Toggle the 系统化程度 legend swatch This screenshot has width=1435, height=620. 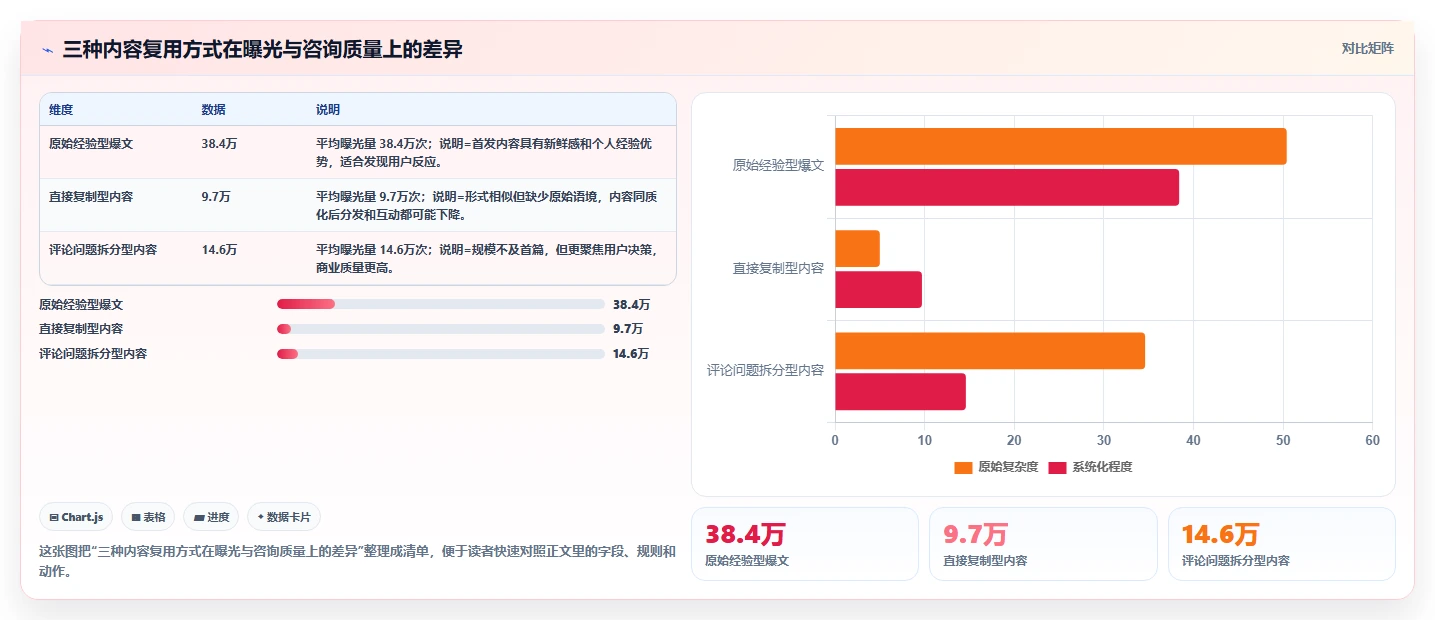(1057, 467)
